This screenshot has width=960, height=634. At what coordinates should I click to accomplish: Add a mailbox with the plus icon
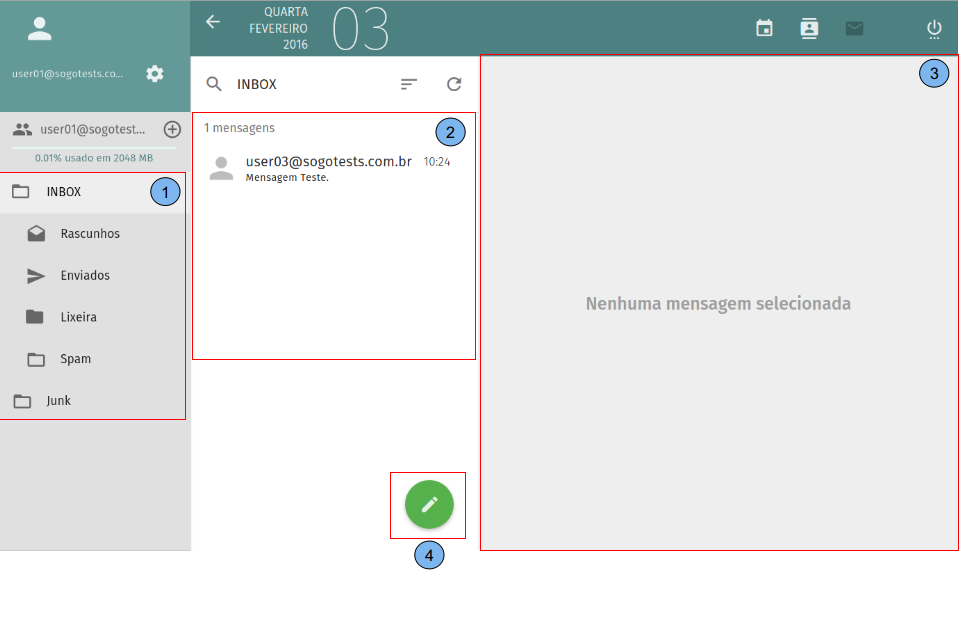pos(172,129)
